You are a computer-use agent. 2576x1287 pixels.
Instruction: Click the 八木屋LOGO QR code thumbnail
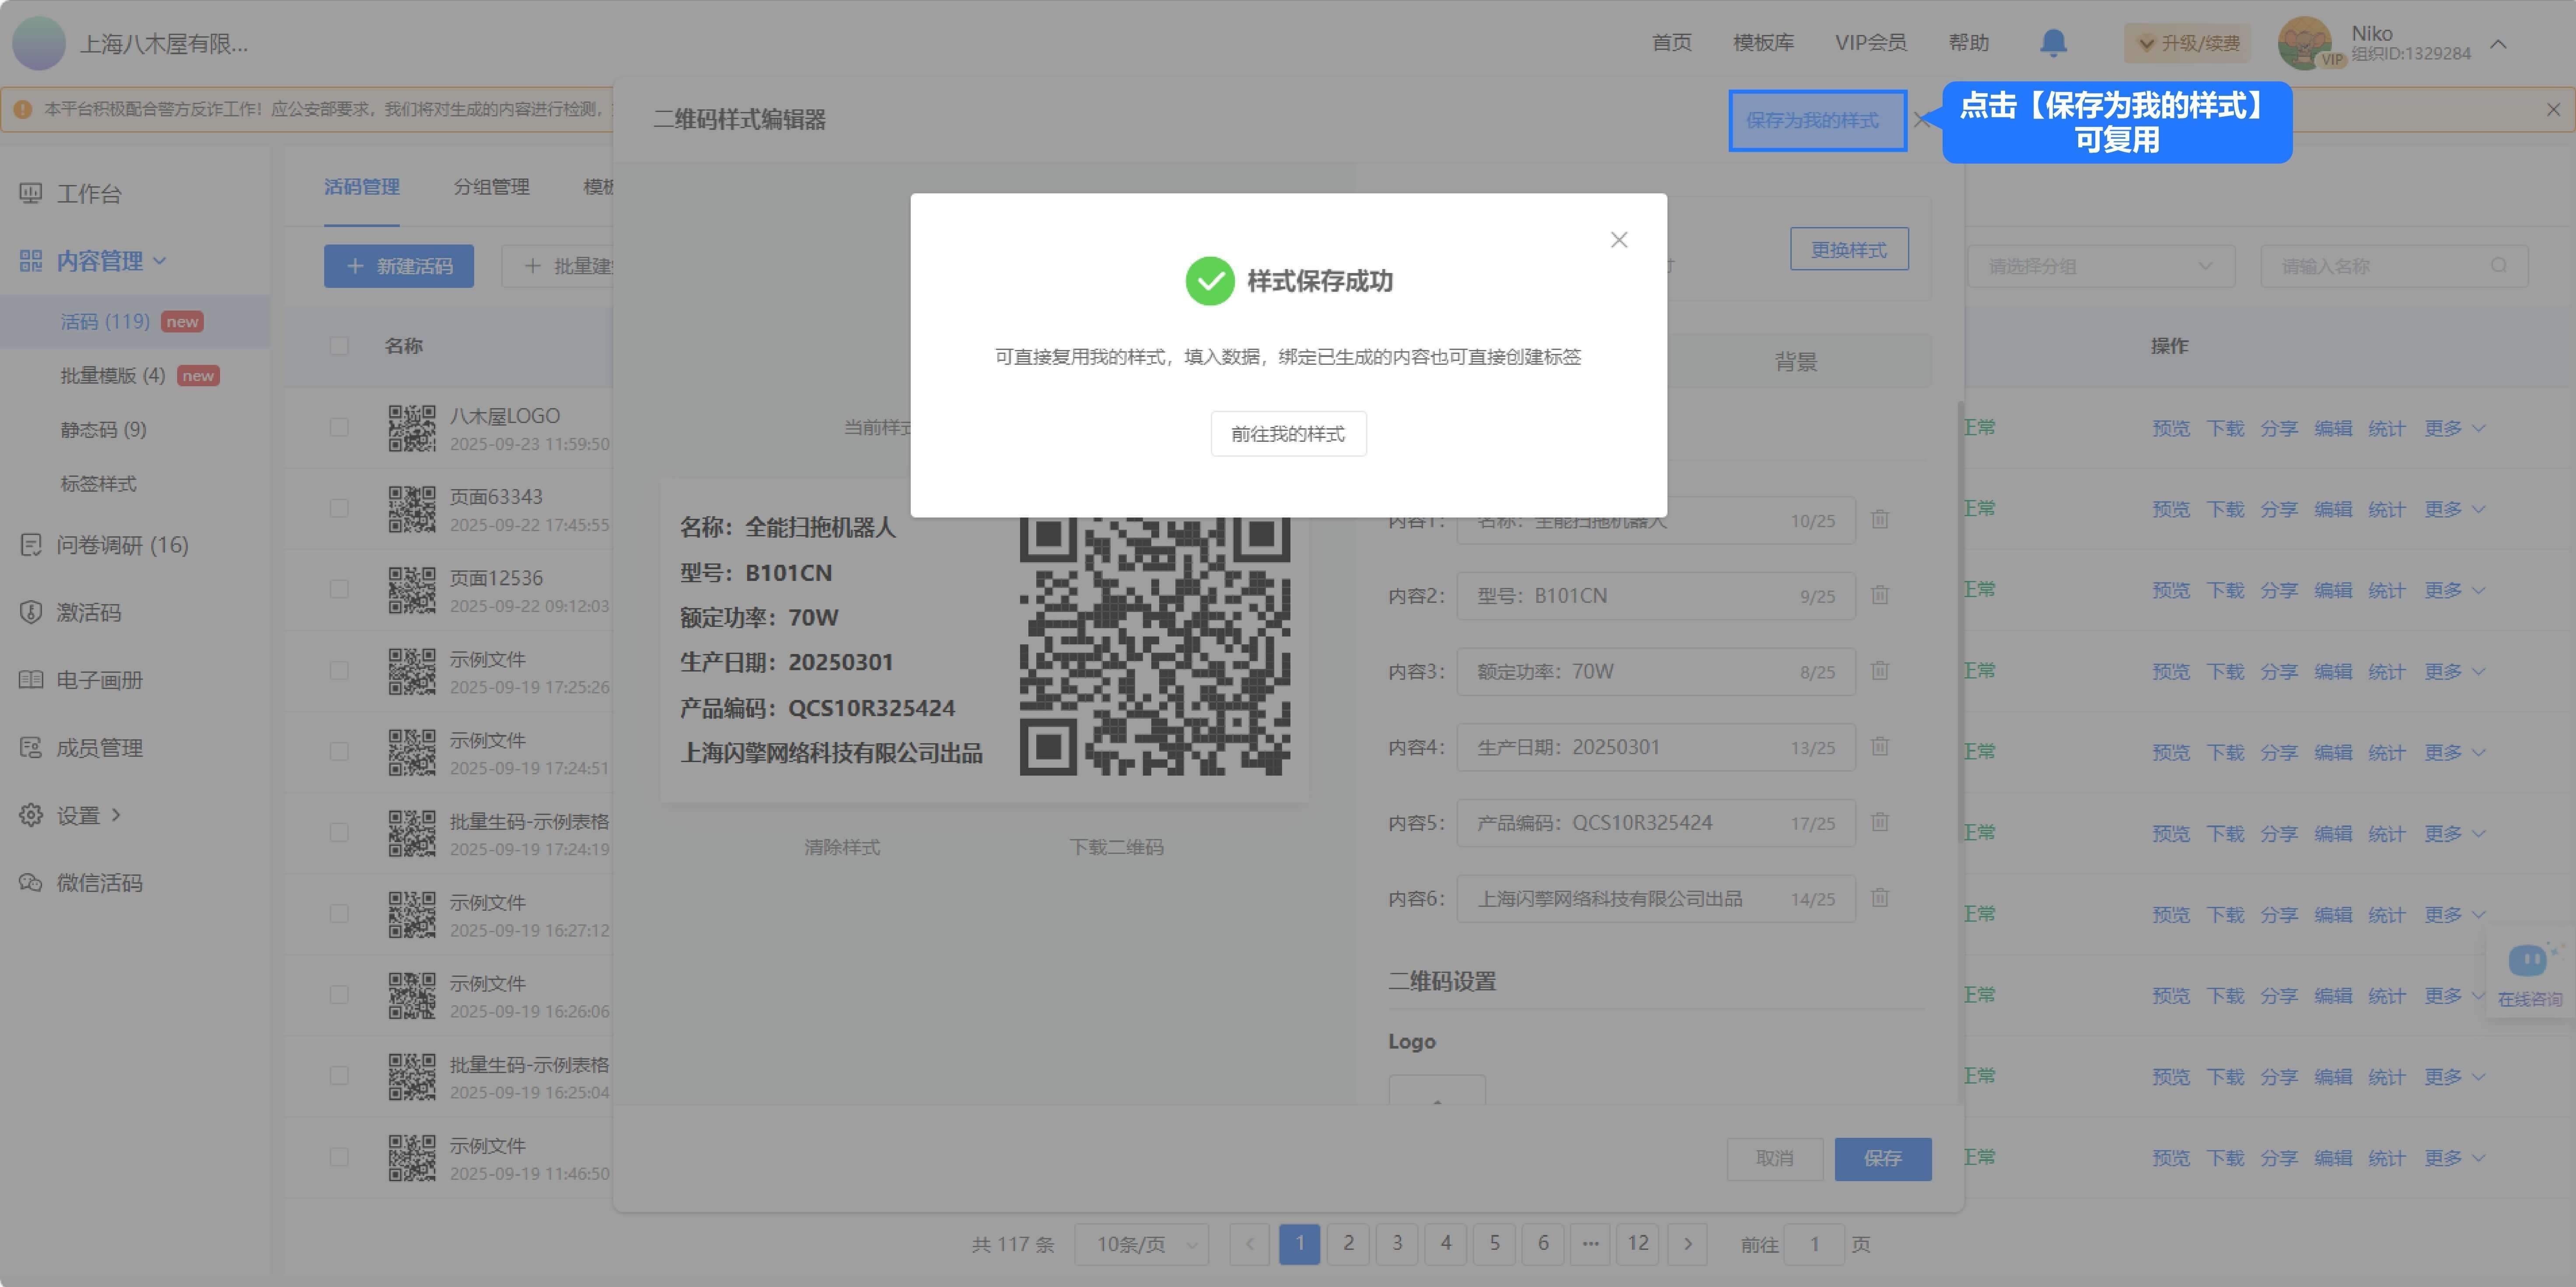point(412,428)
